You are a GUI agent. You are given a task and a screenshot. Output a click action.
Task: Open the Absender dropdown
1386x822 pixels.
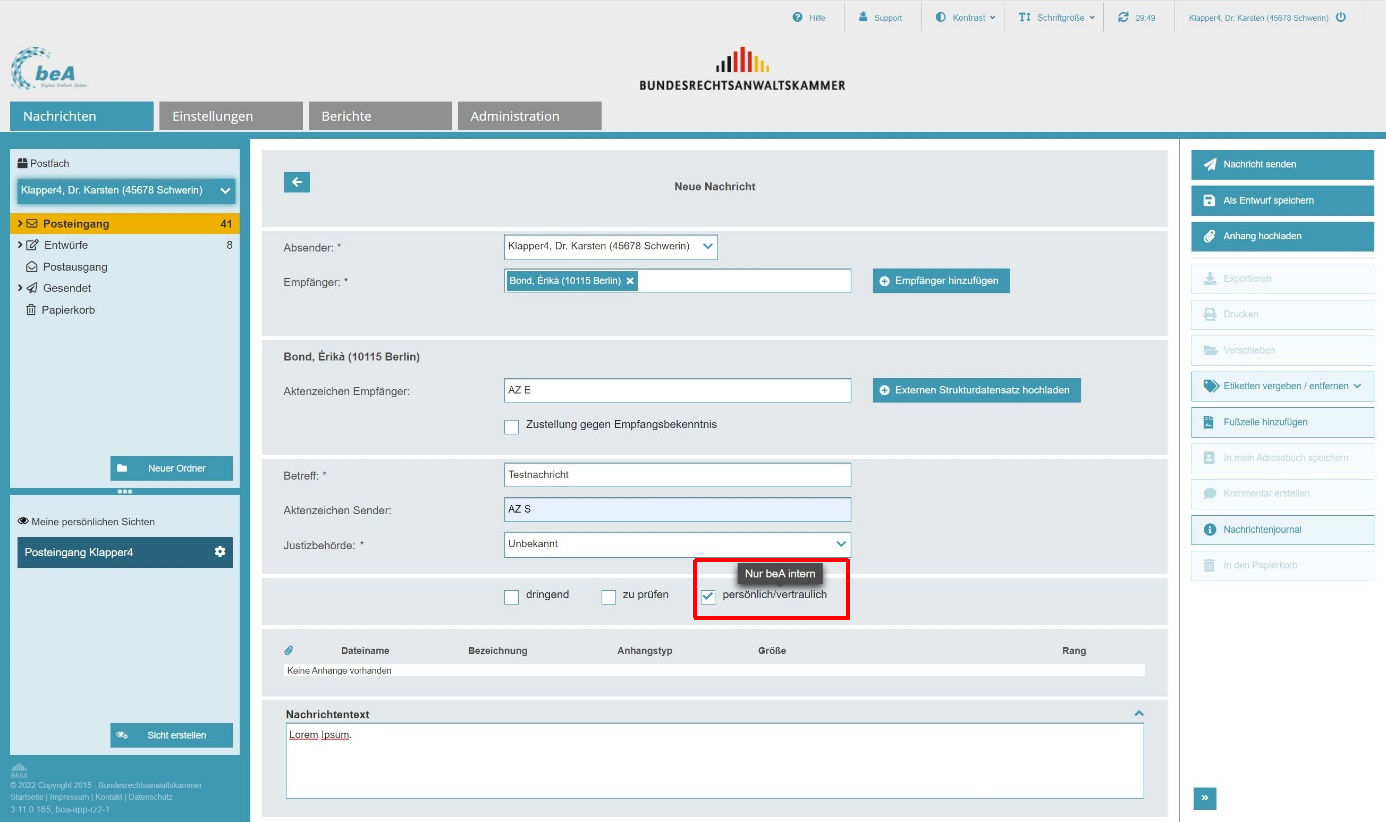tap(610, 246)
